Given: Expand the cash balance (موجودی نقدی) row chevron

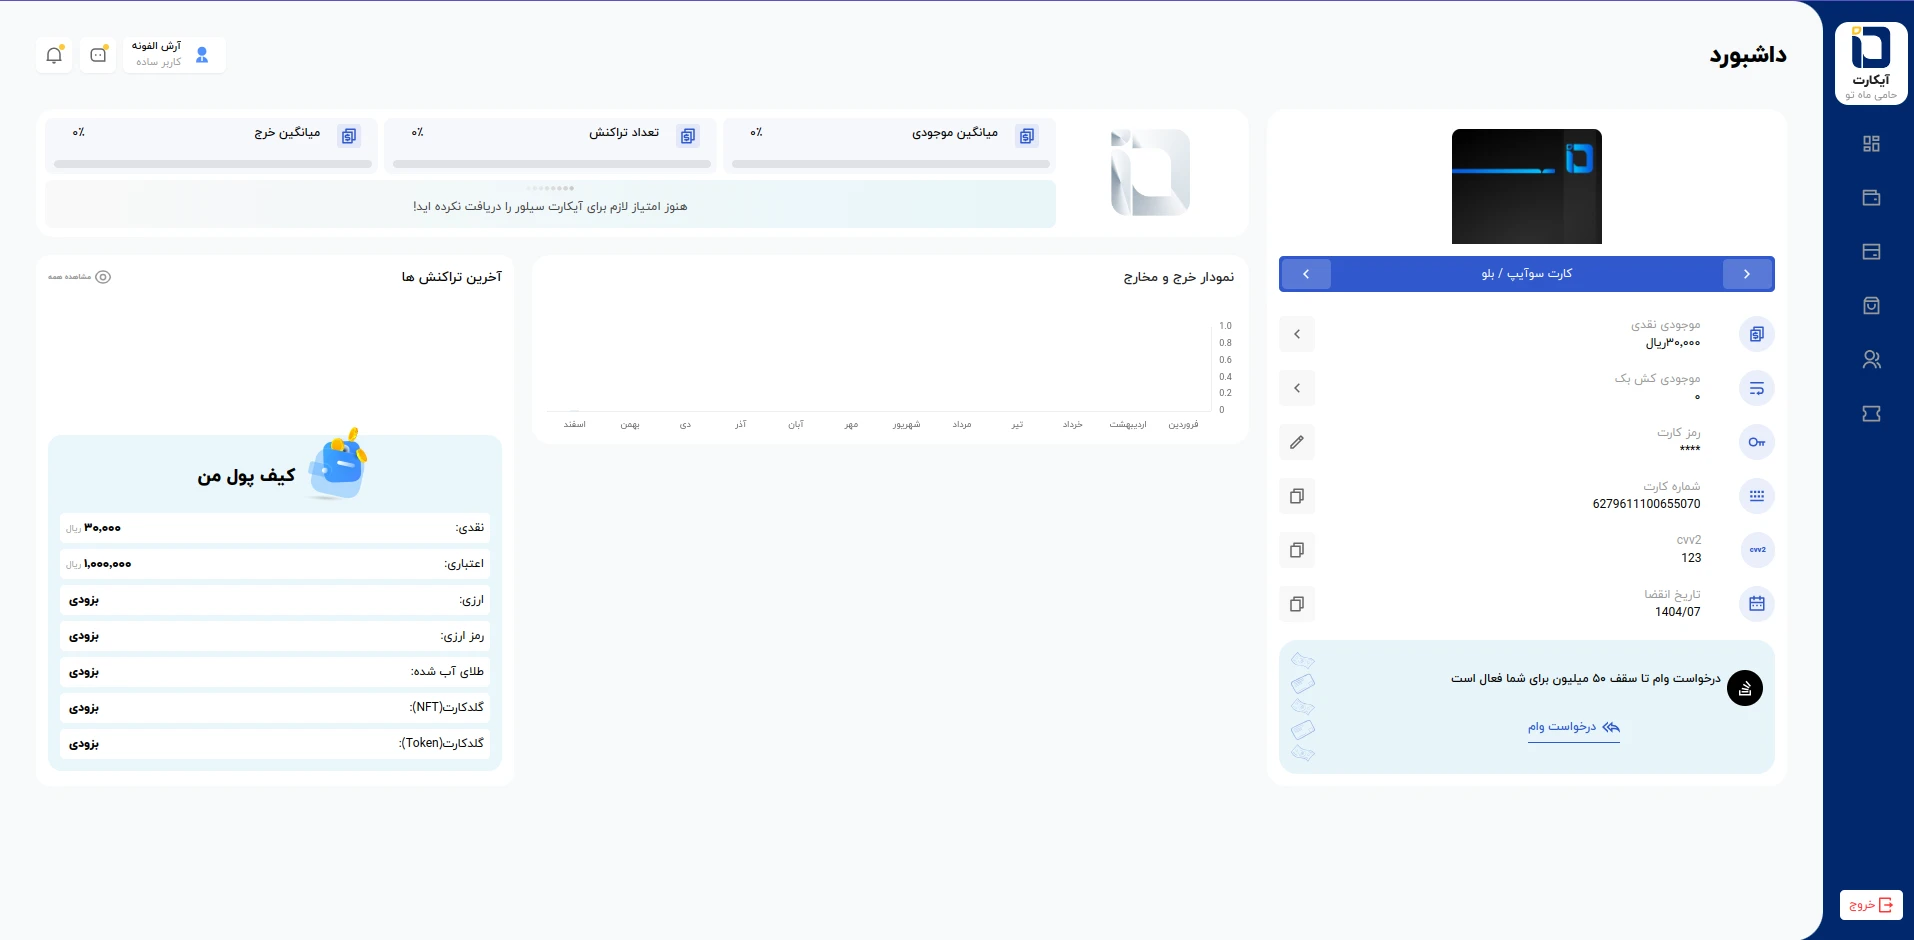Looking at the screenshot, I should [x=1297, y=334].
